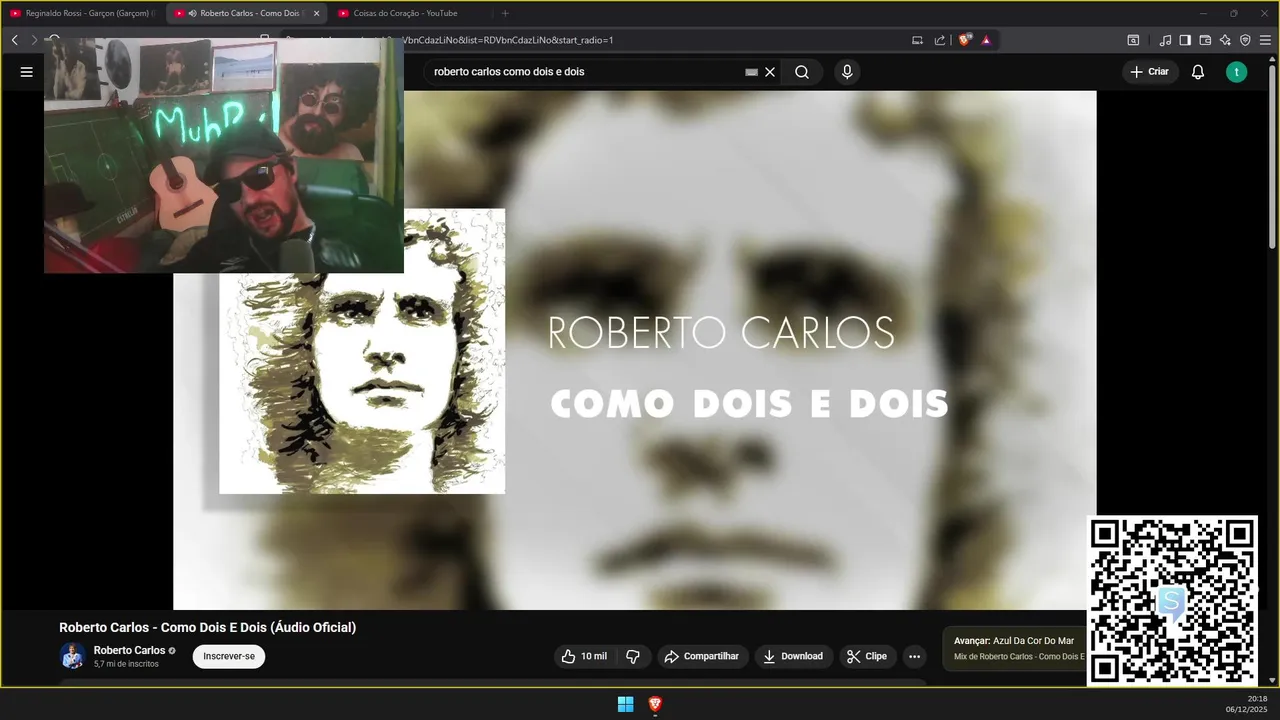Open Brave VPN shield icon

tap(1245, 40)
